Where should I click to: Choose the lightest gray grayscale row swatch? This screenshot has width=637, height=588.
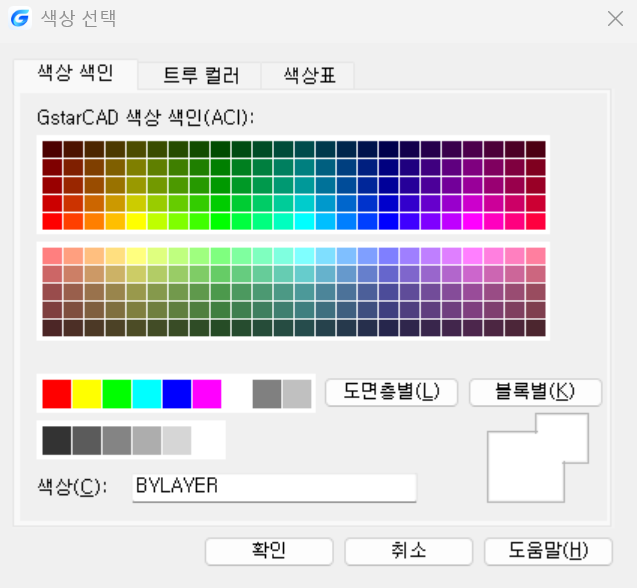click(177, 440)
